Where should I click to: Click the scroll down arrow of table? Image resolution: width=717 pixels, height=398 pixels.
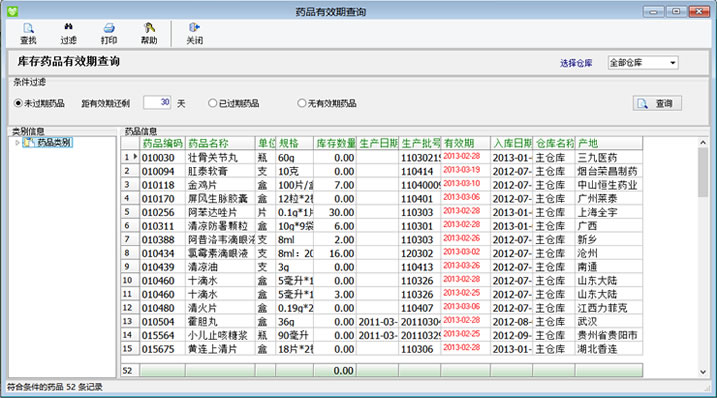(703, 372)
